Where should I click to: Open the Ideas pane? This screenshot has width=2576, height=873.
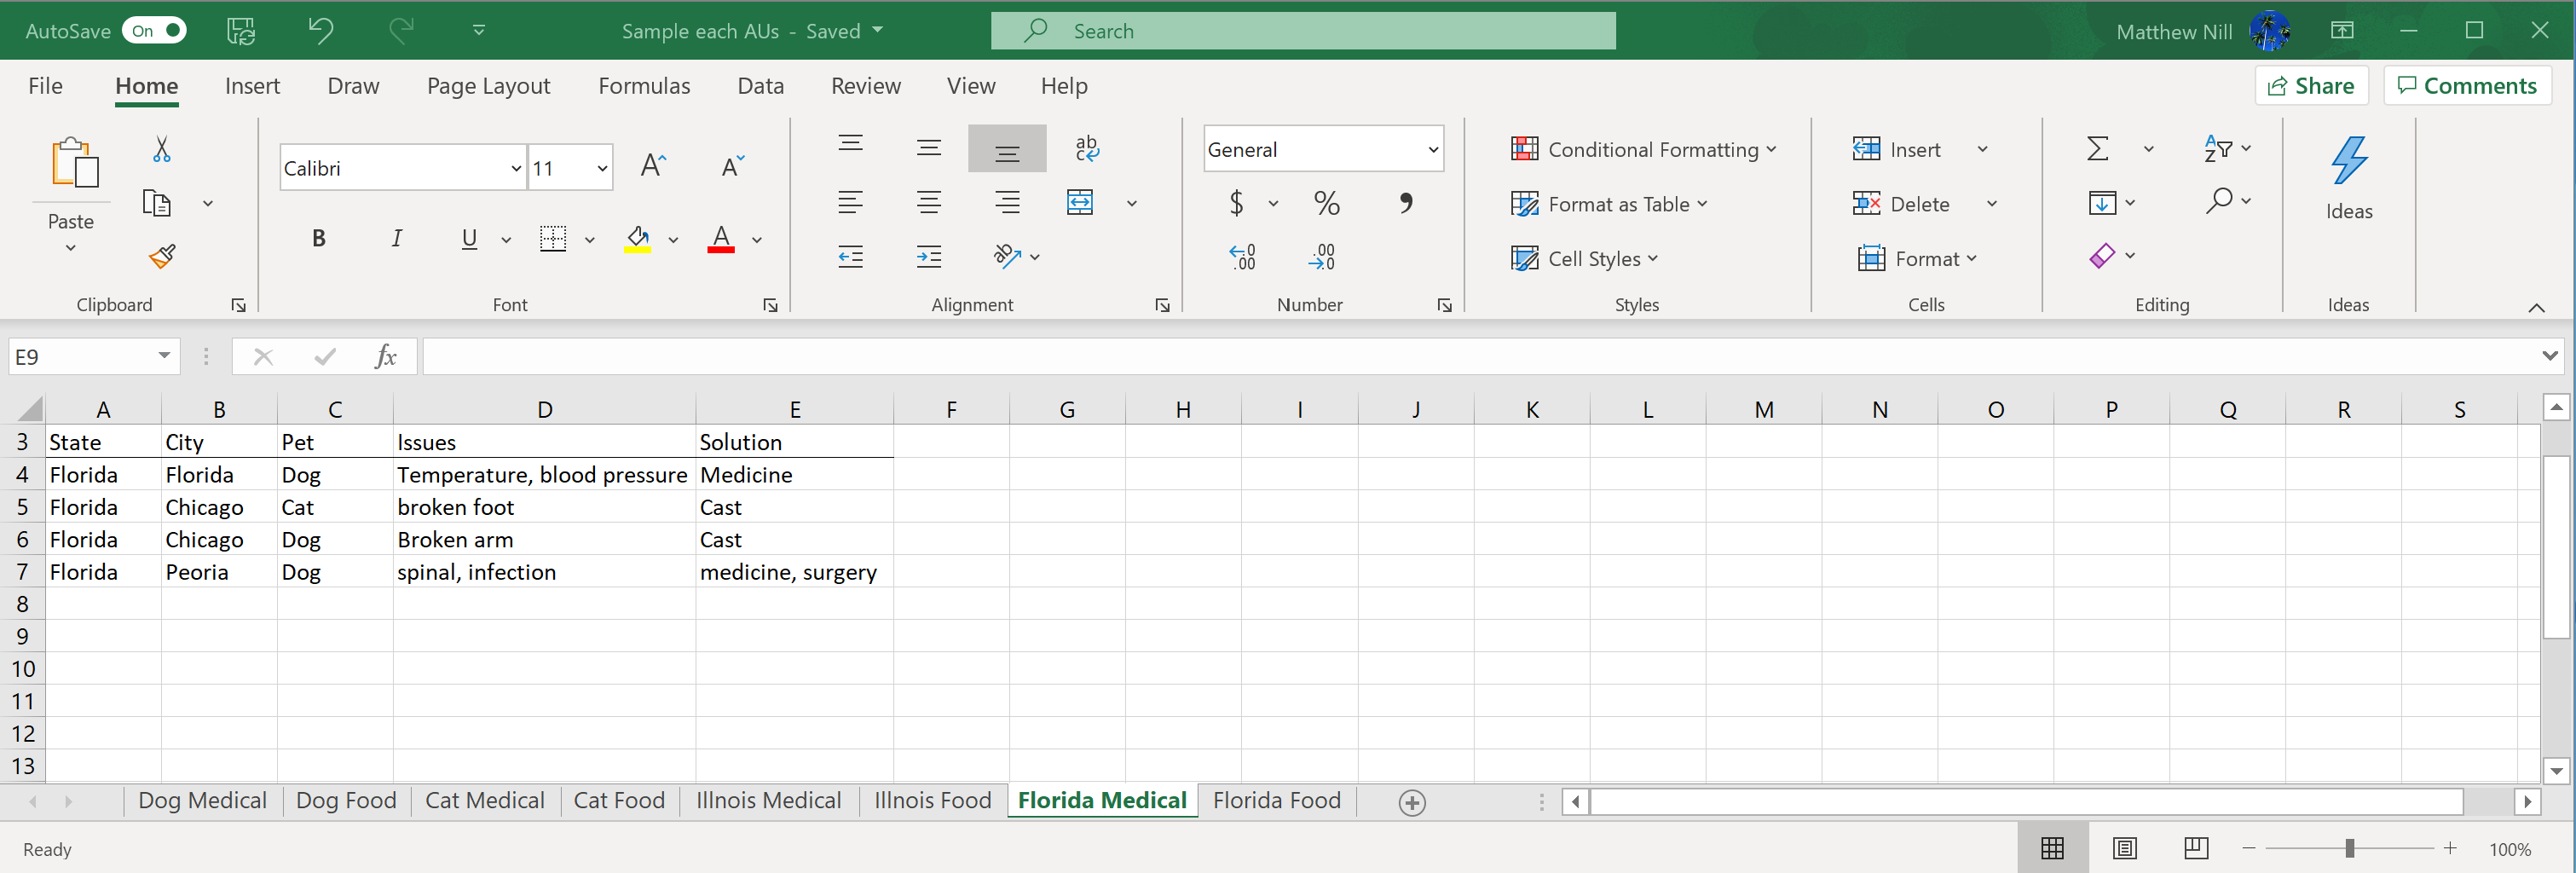(x=2348, y=180)
